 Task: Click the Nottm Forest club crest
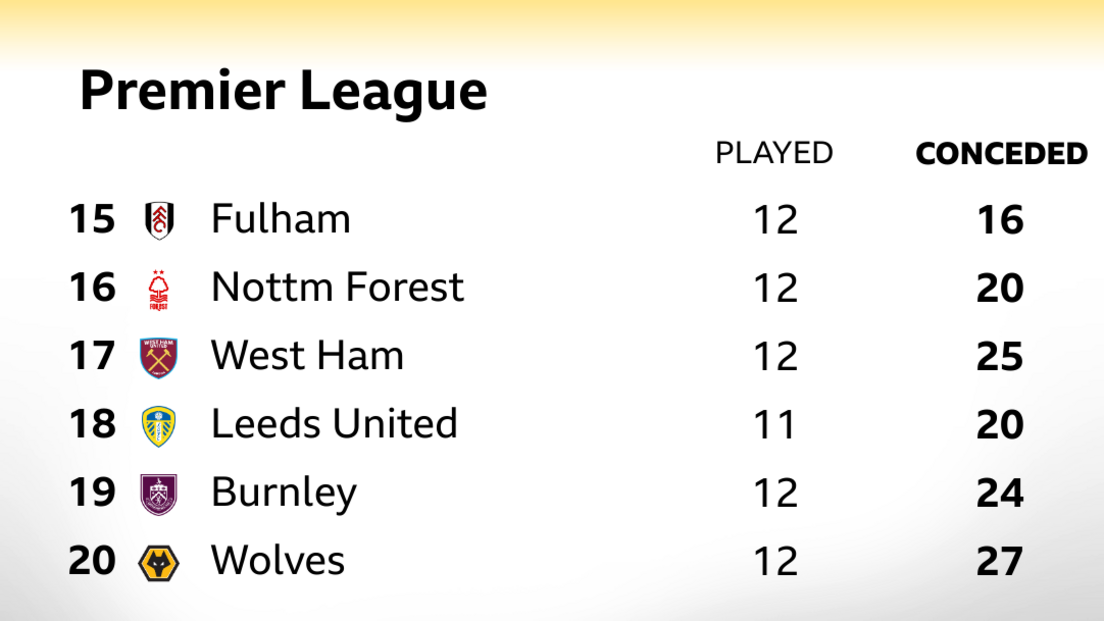coord(159,289)
